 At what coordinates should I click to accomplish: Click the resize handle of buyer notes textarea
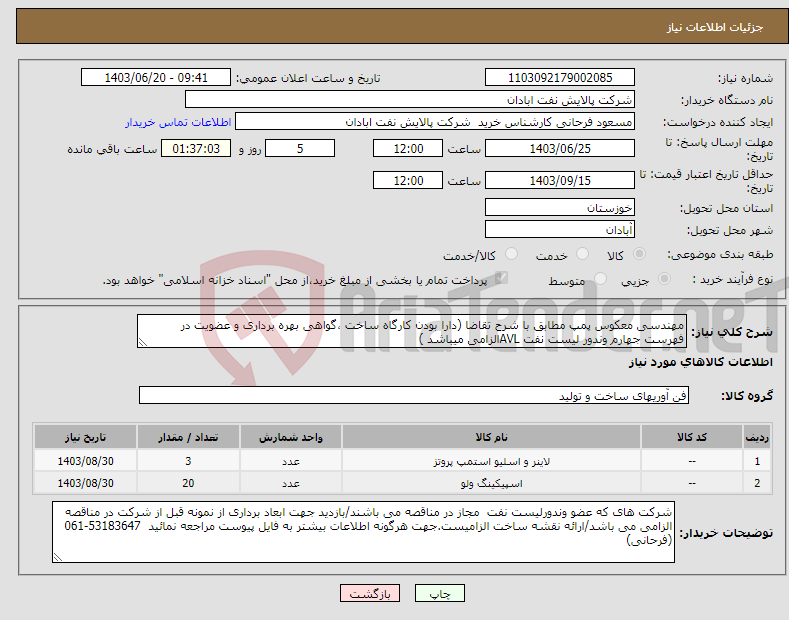[x=58, y=557]
